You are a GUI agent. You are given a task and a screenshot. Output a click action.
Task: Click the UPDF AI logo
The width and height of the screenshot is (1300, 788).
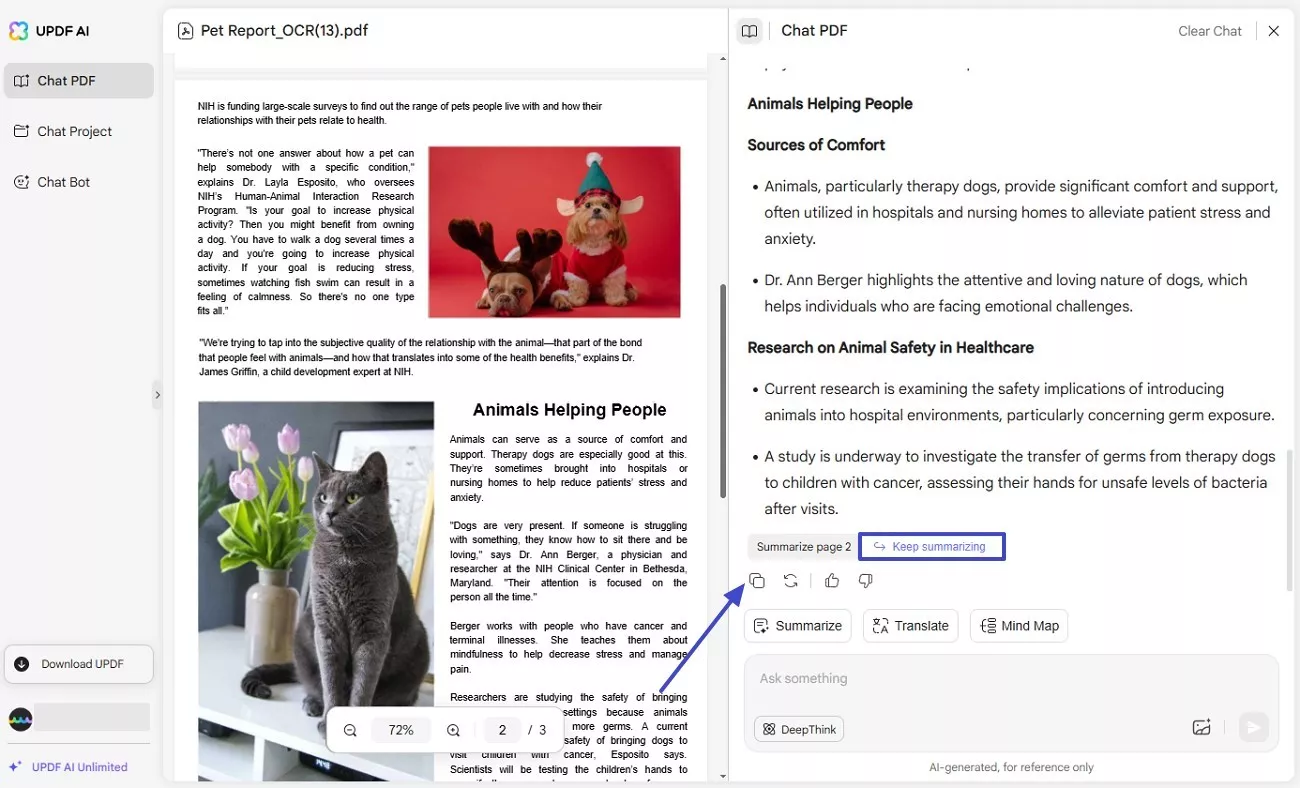coord(49,30)
